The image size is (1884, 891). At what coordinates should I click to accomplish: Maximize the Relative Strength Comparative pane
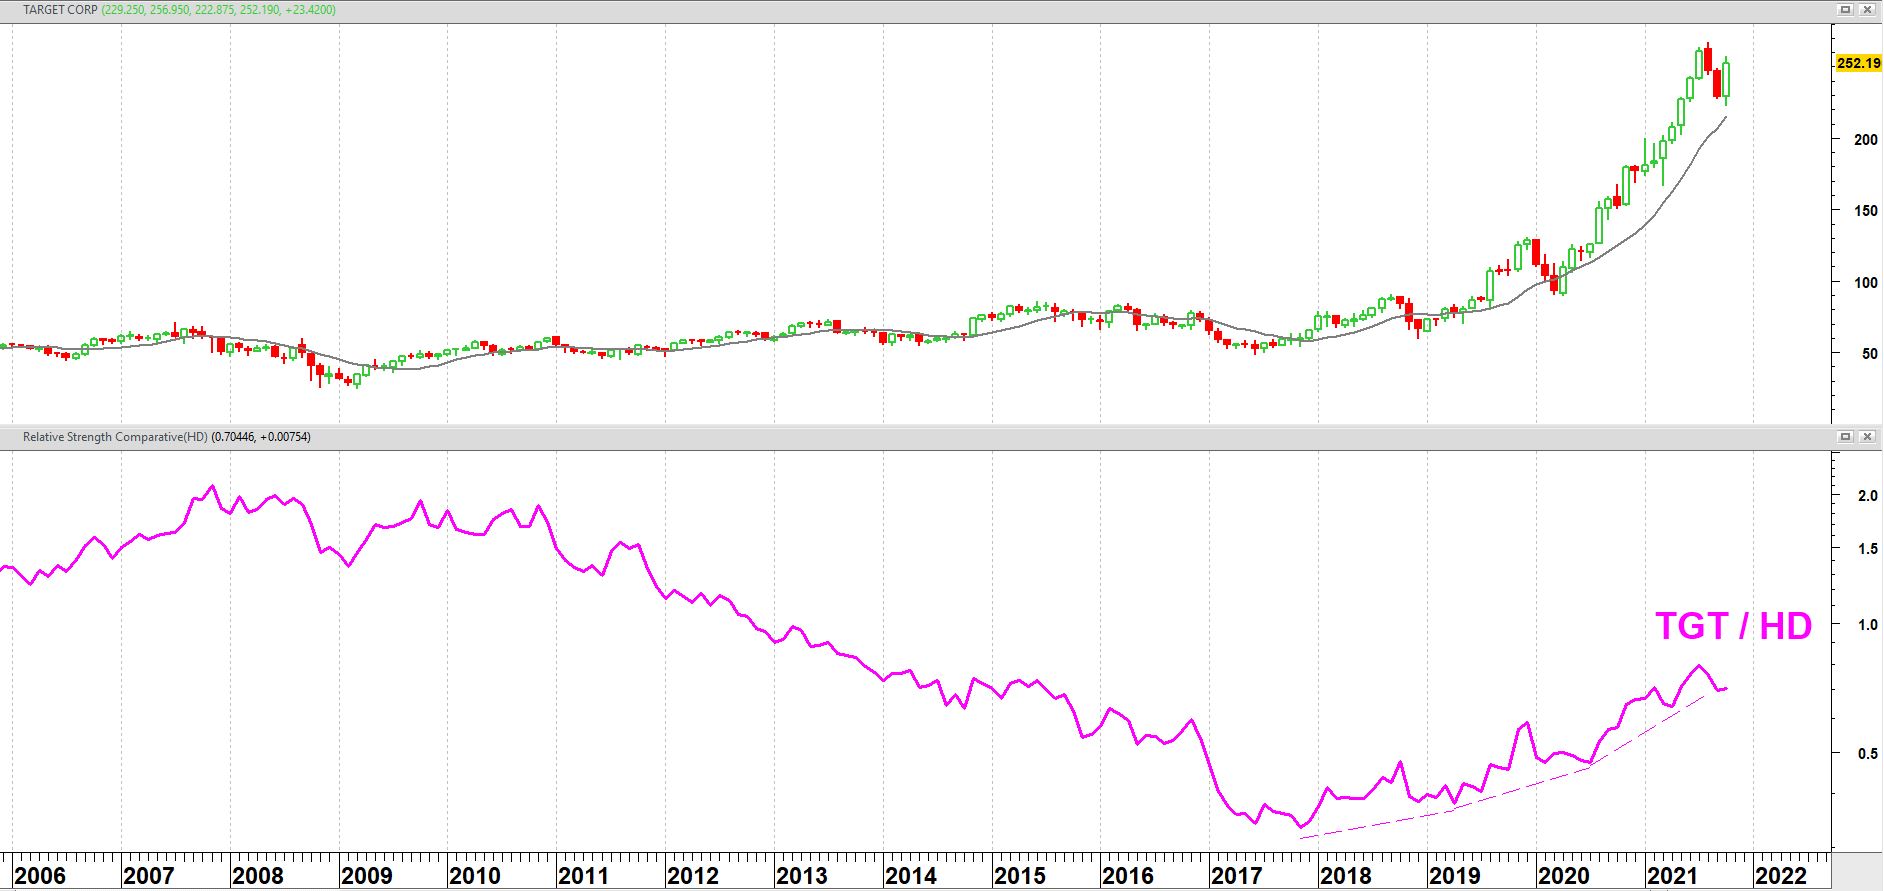1846,437
